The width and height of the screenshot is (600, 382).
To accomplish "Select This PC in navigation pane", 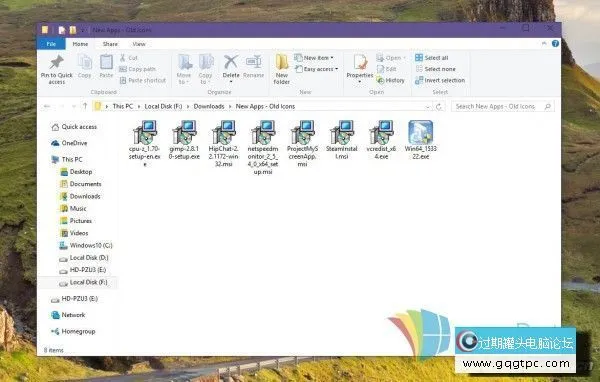I will [x=67, y=160].
